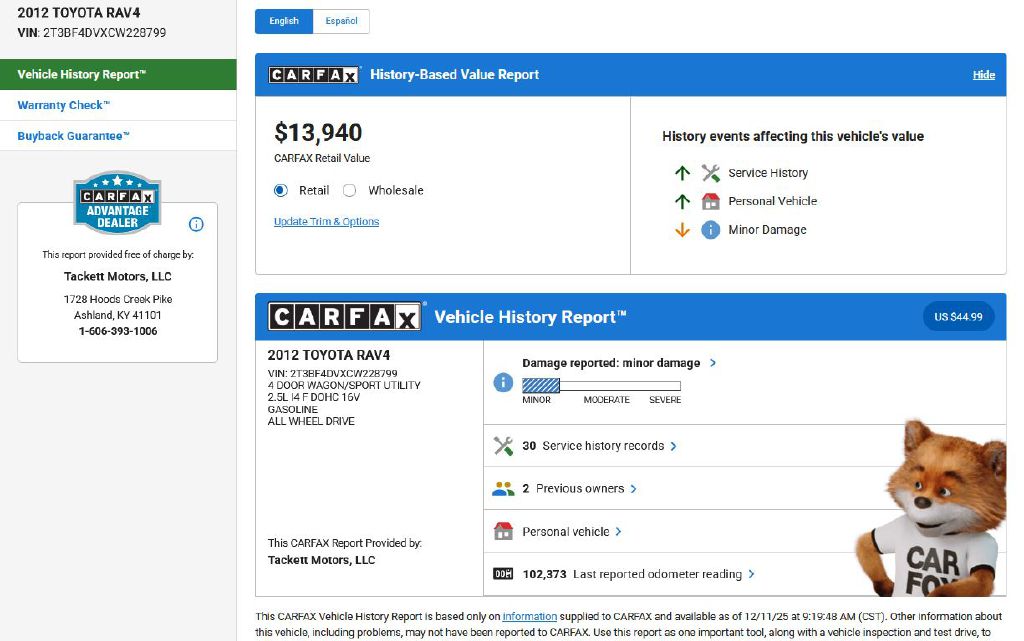This screenshot has height=641, width=1024.
Task: Select the Retail value radio button
Action: (281, 190)
